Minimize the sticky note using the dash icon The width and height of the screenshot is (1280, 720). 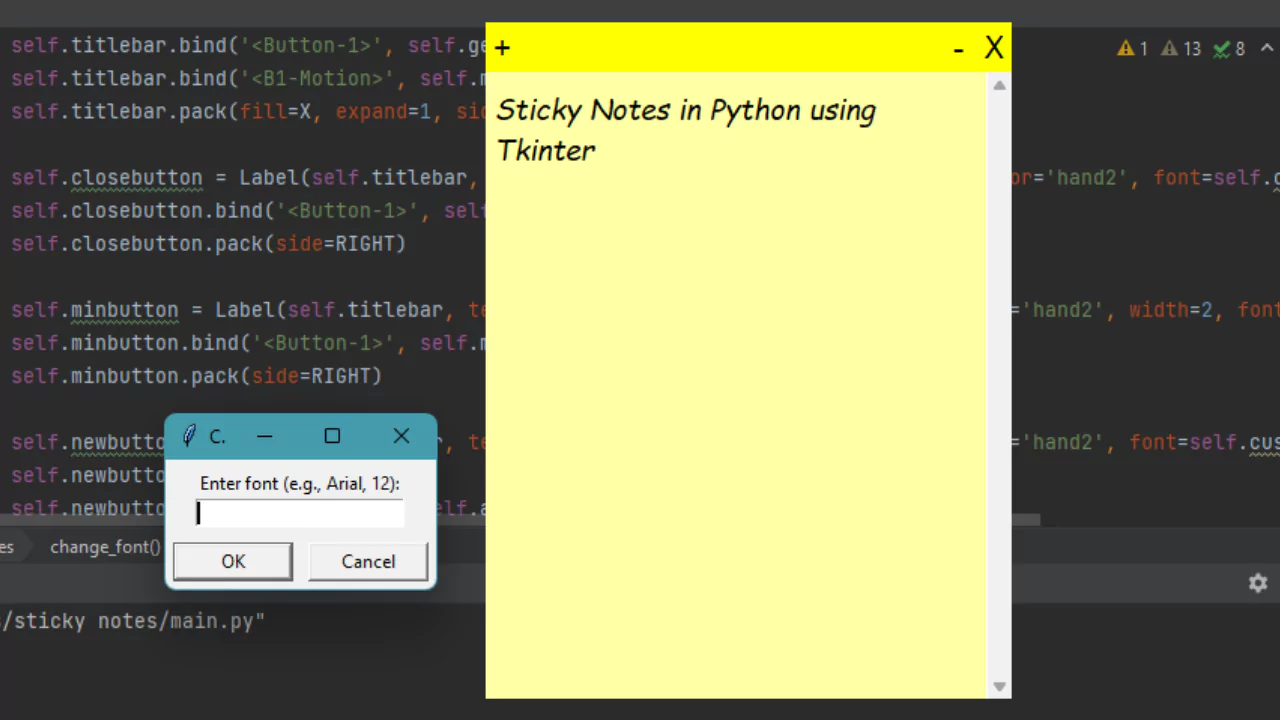(x=957, y=48)
